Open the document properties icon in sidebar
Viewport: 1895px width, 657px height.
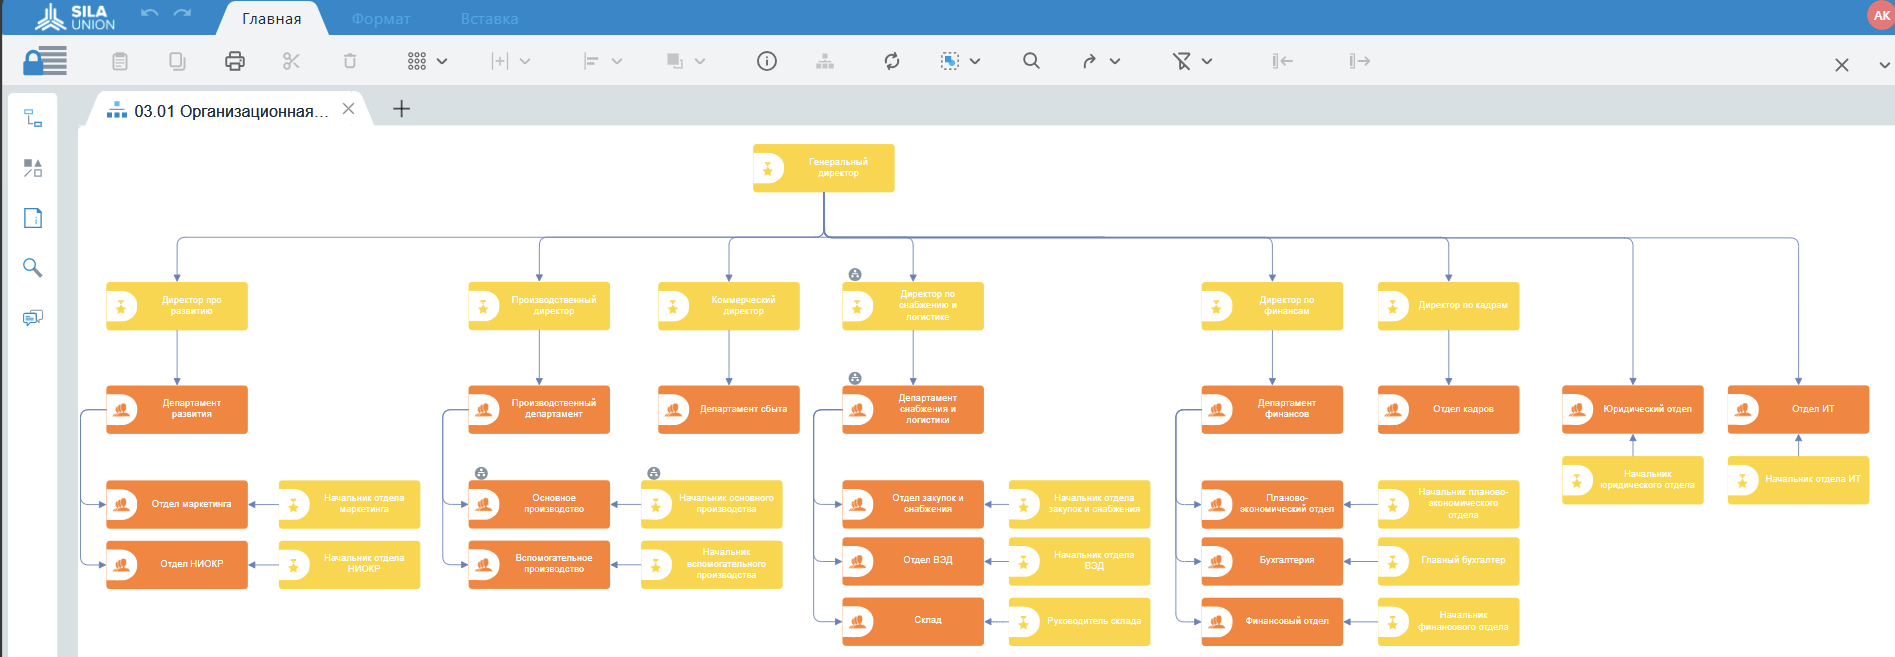coord(33,218)
